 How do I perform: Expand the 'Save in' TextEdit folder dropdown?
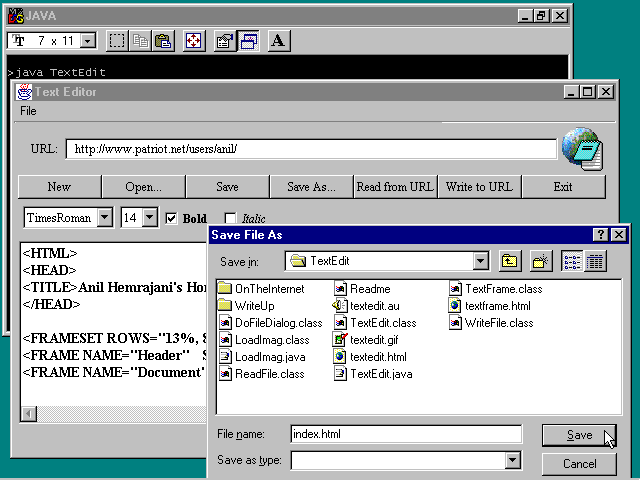(x=481, y=262)
